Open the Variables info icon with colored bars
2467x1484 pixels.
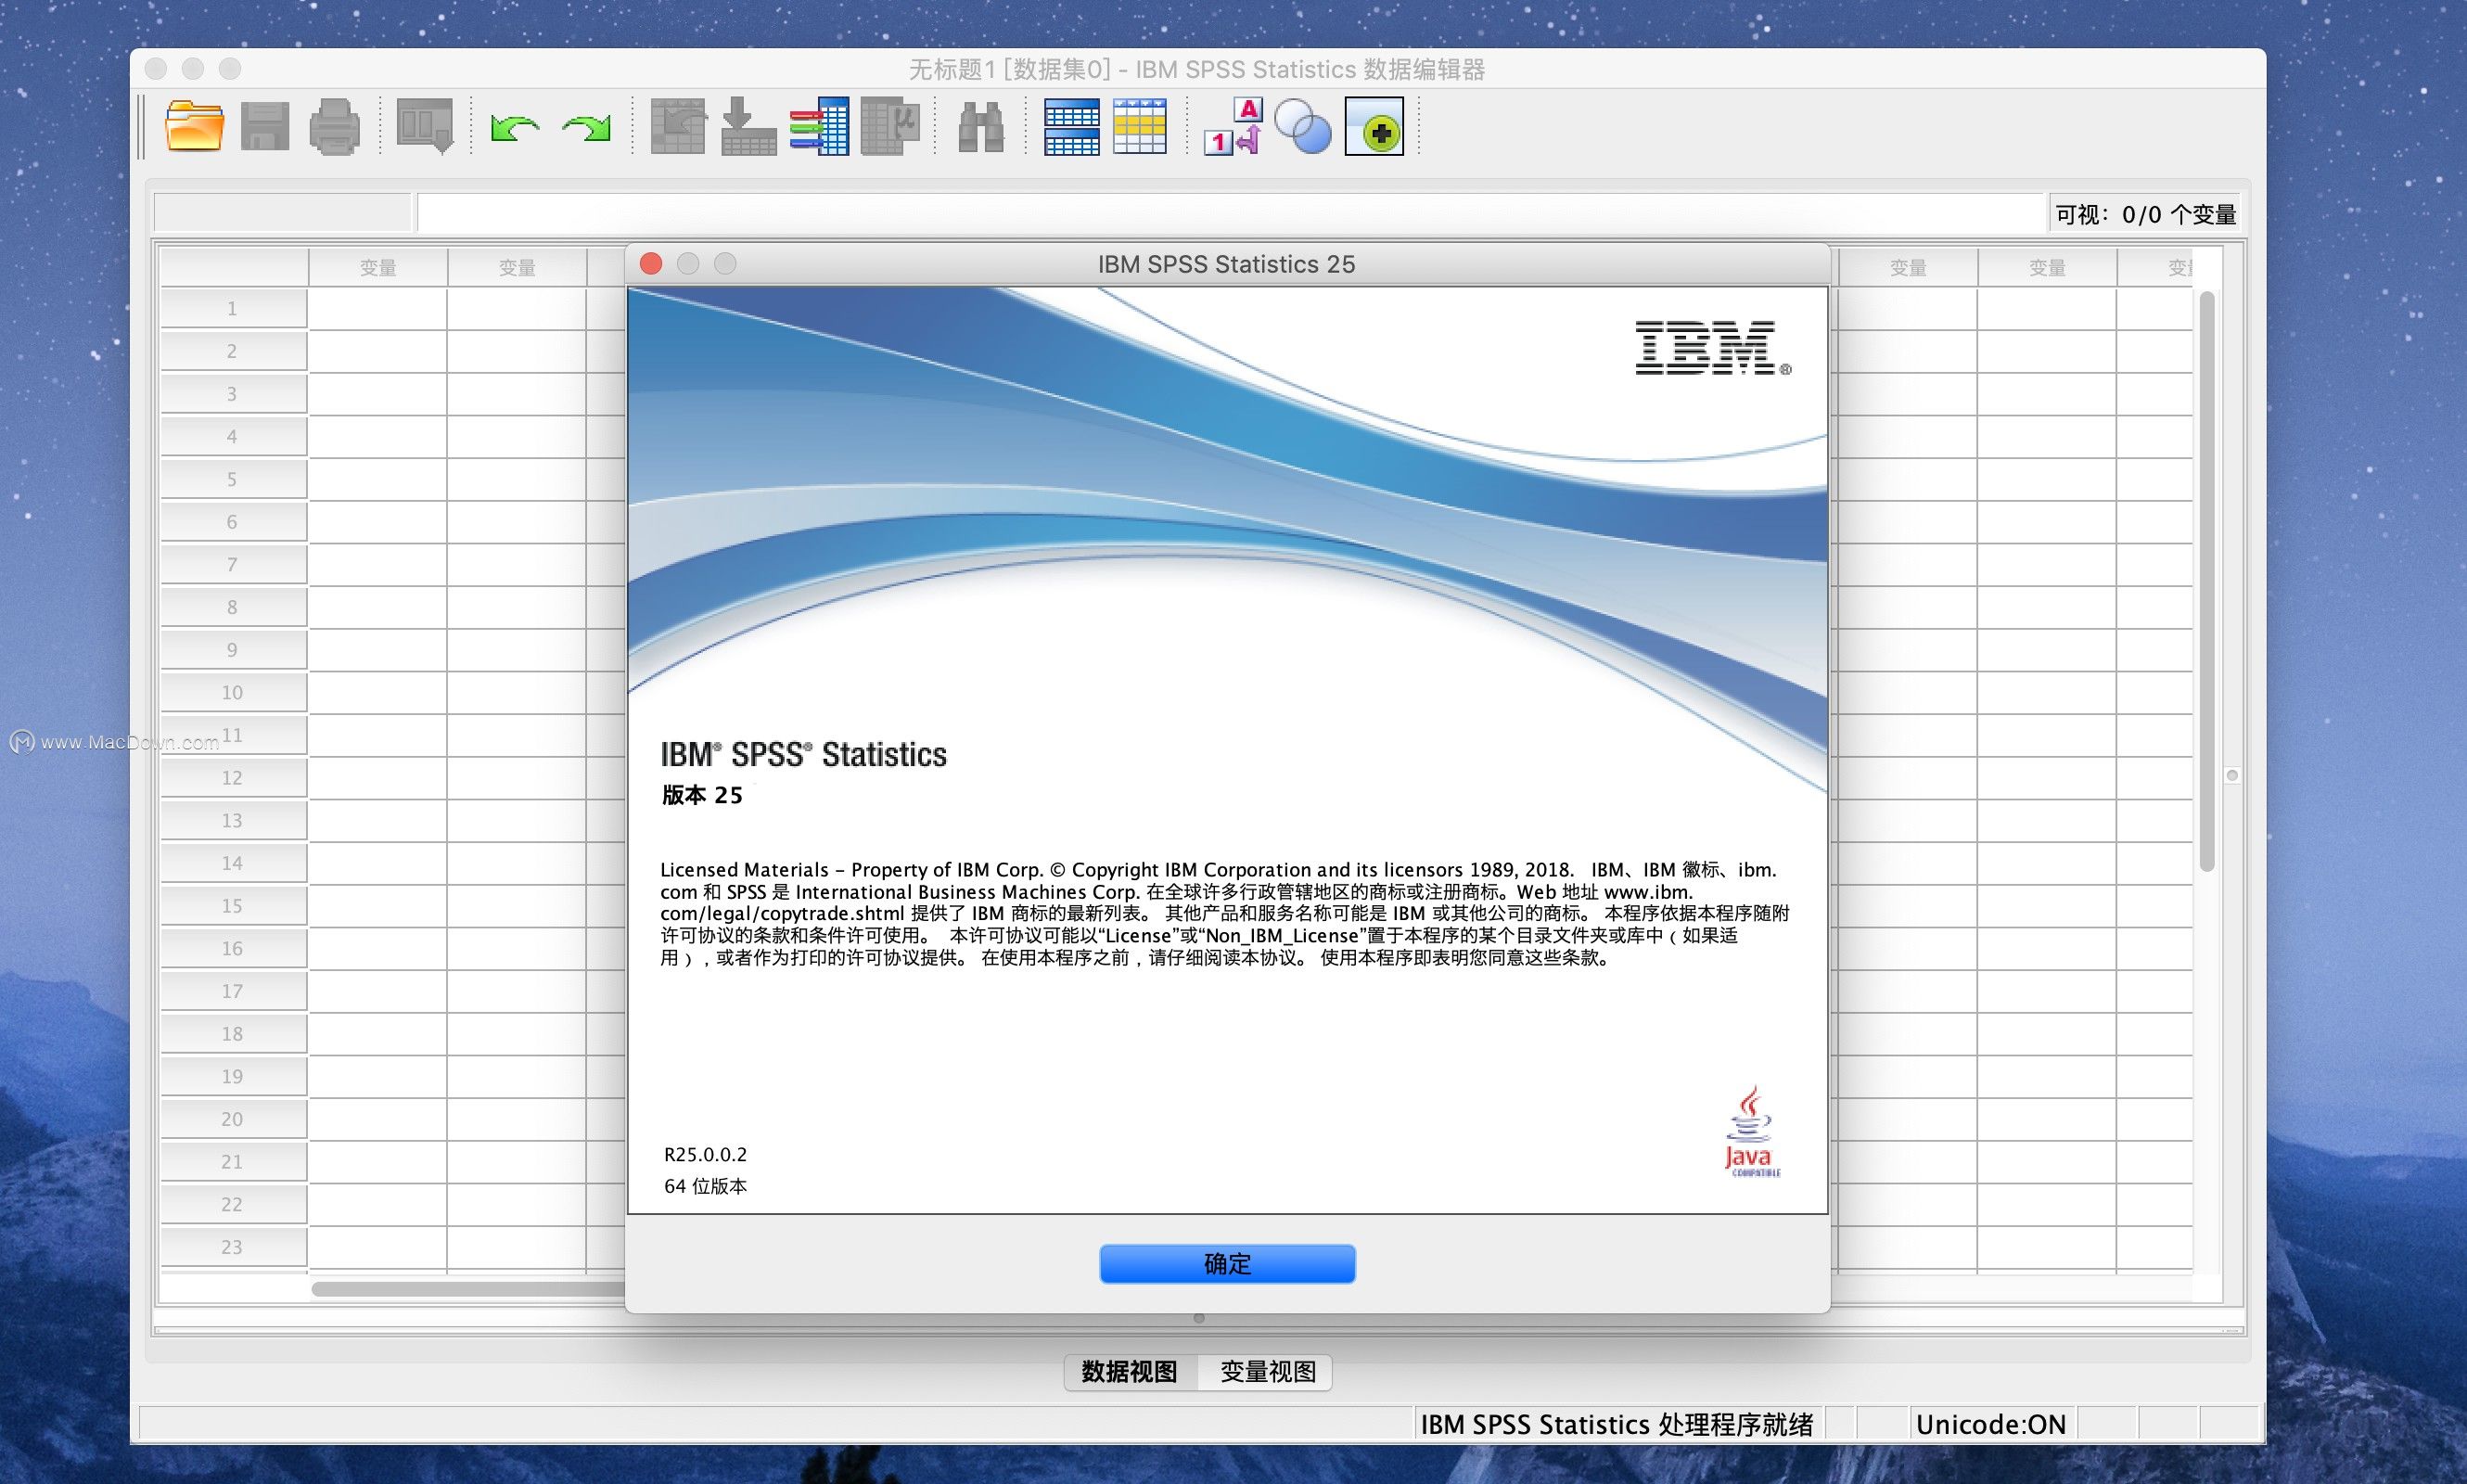pyautogui.click(x=819, y=127)
